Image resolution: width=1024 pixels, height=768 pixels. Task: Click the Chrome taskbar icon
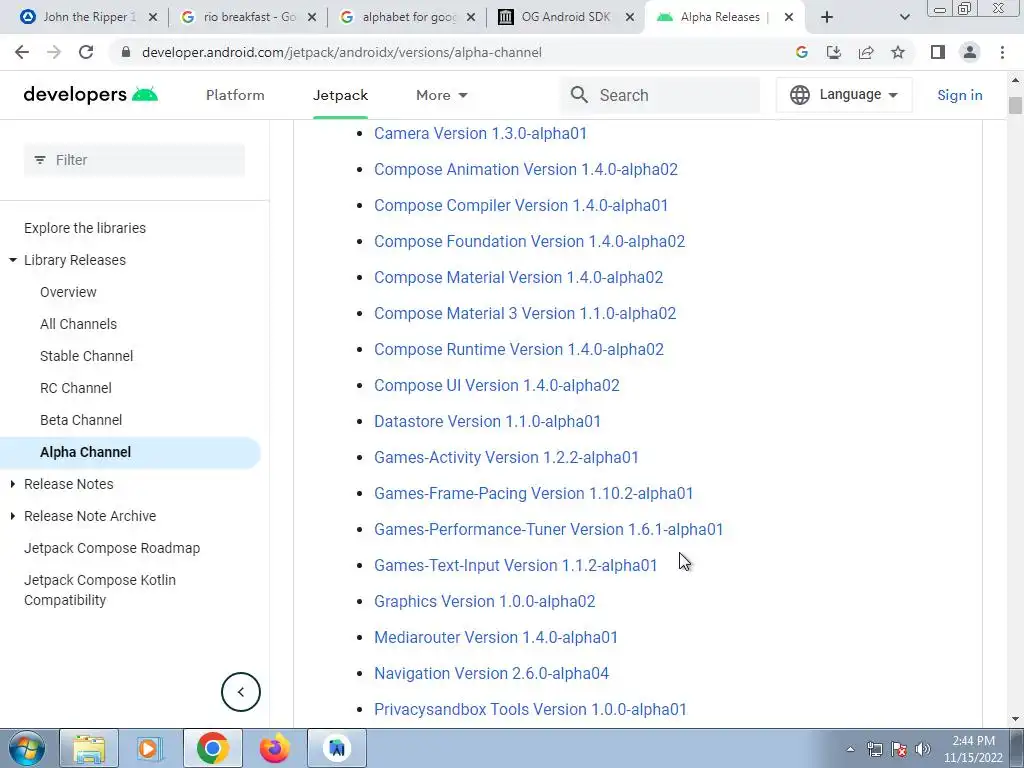pos(212,748)
